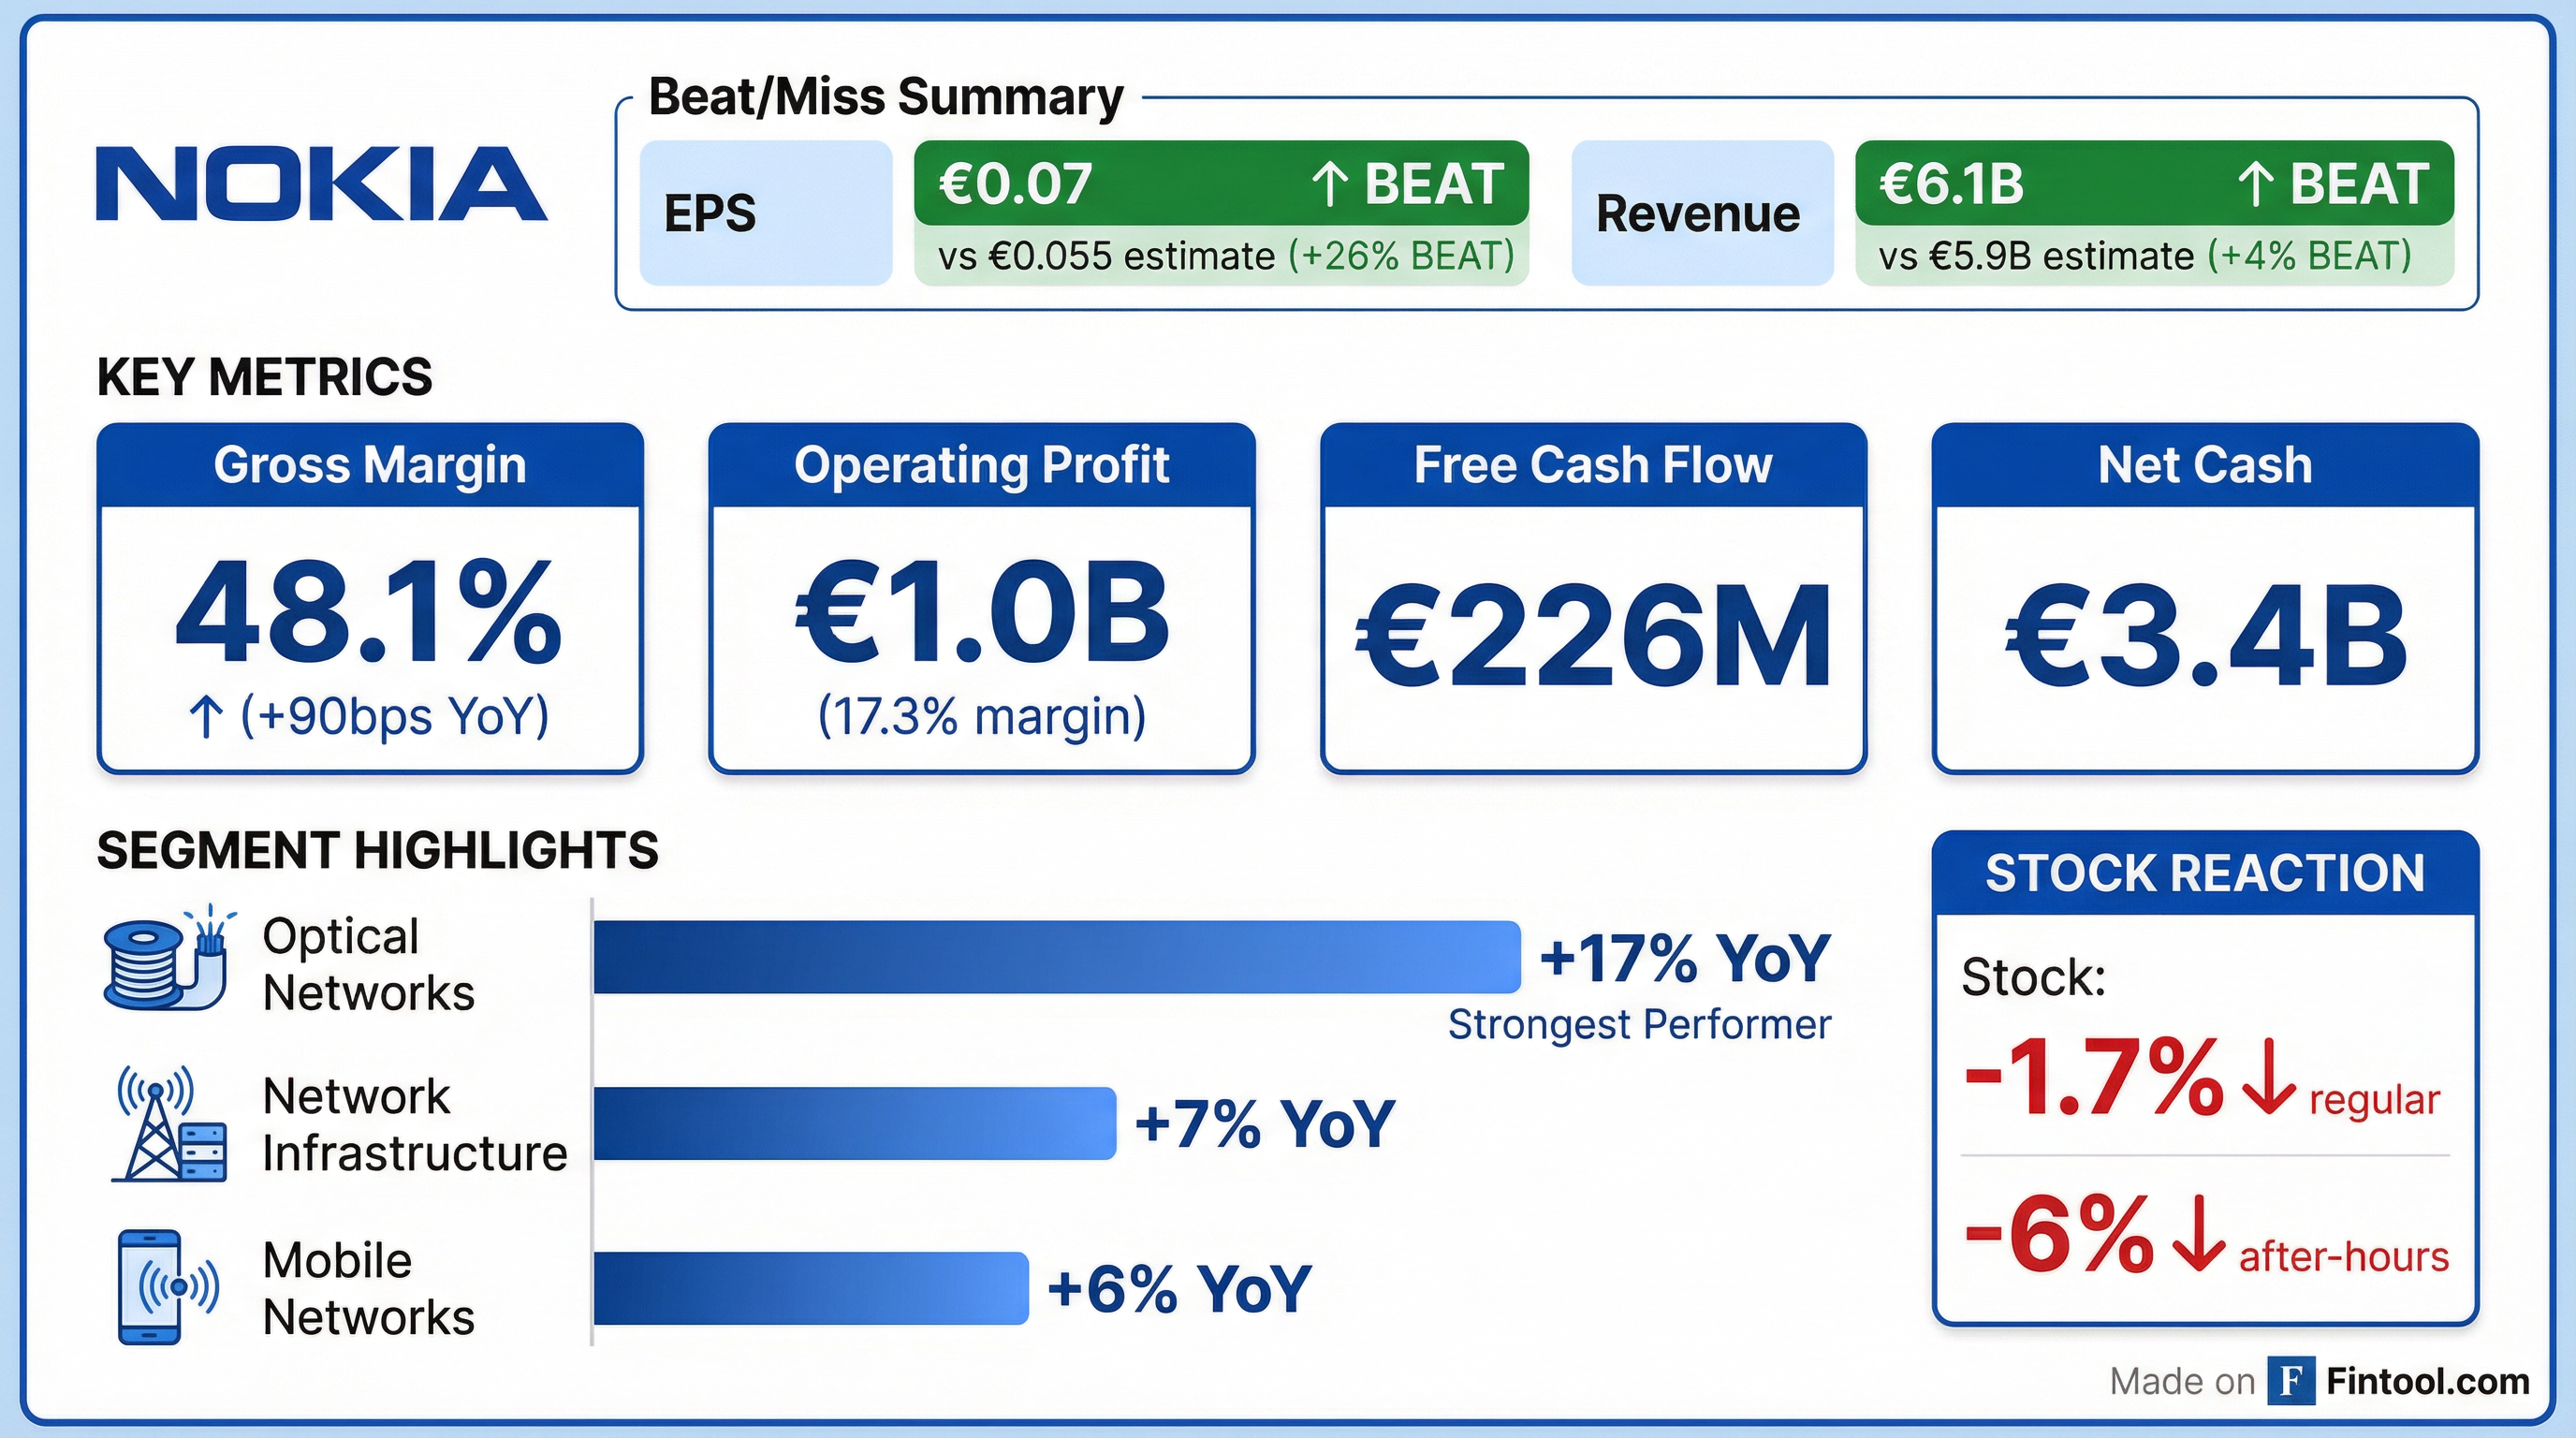The height and width of the screenshot is (1438, 2576).
Task: Select the EPS label box
Action: coord(765,213)
